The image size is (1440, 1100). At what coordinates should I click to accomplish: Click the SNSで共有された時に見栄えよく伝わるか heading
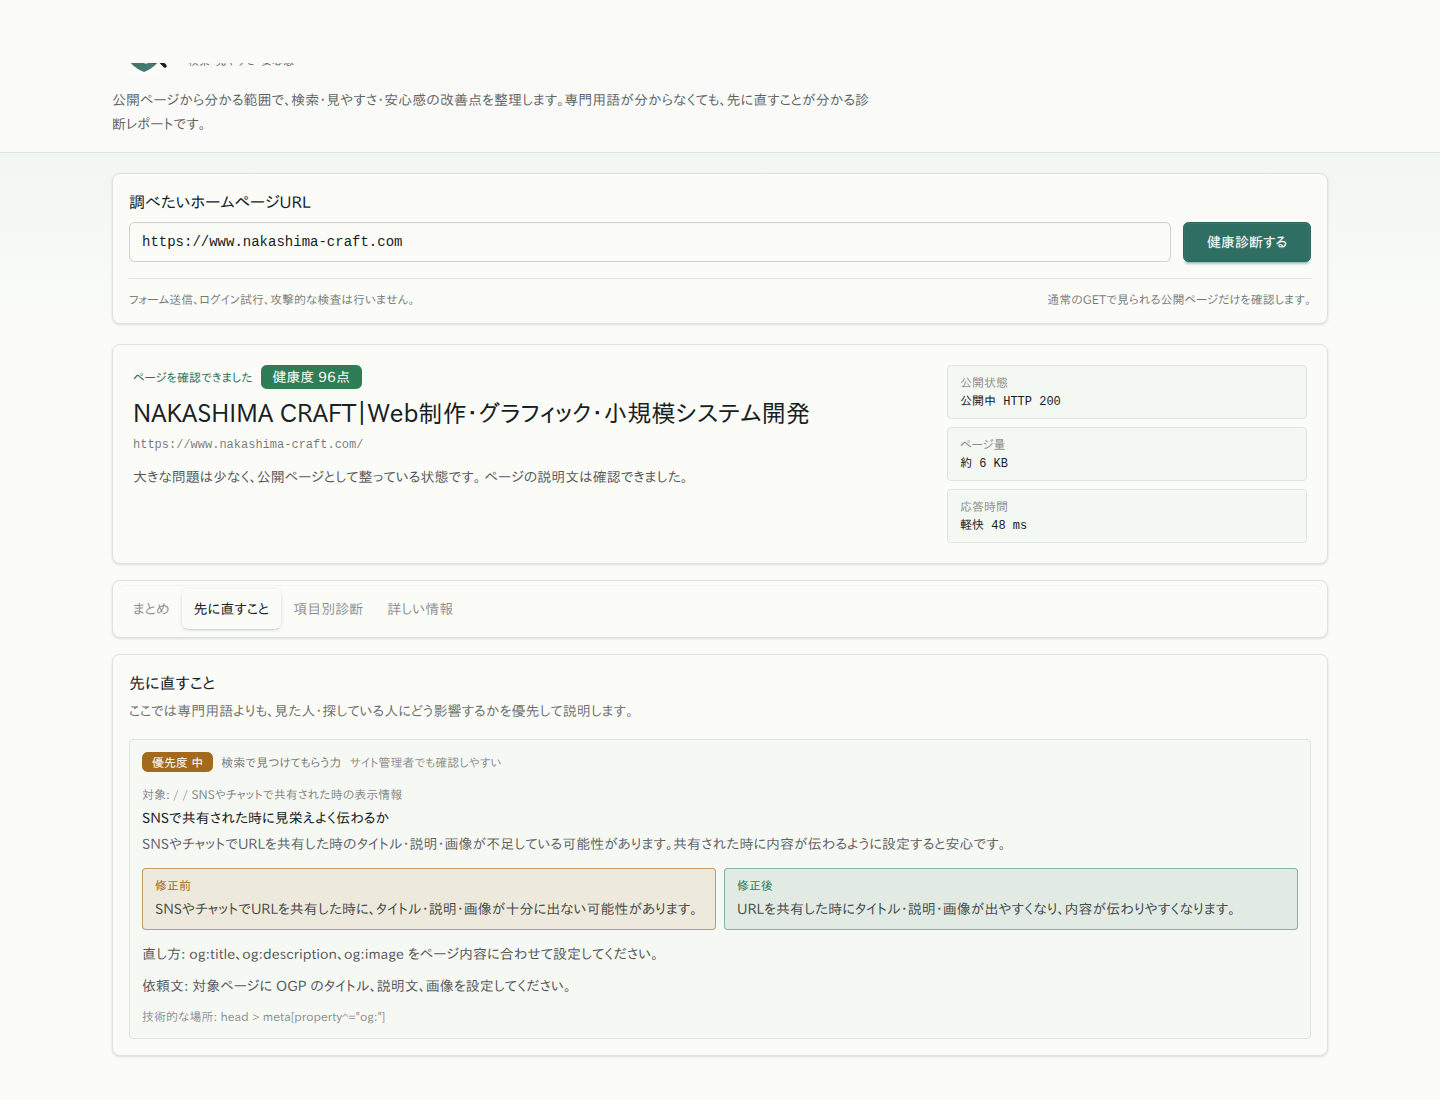coord(265,818)
